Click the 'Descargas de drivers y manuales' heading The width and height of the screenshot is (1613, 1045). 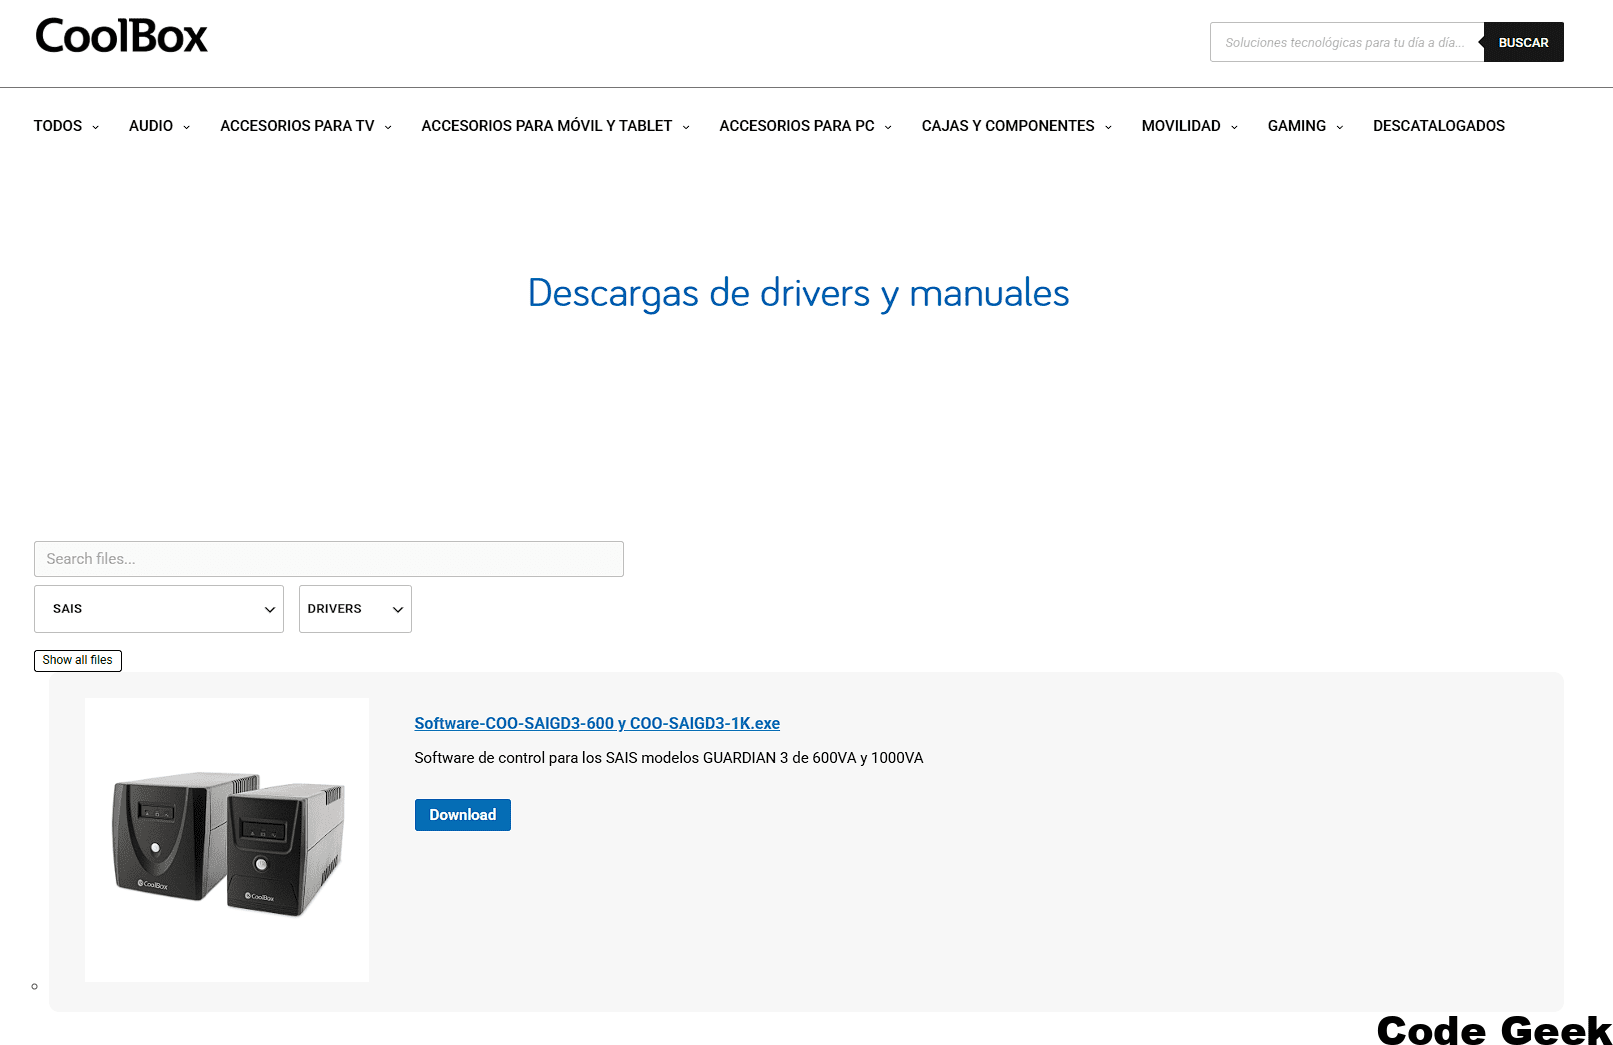tap(798, 293)
